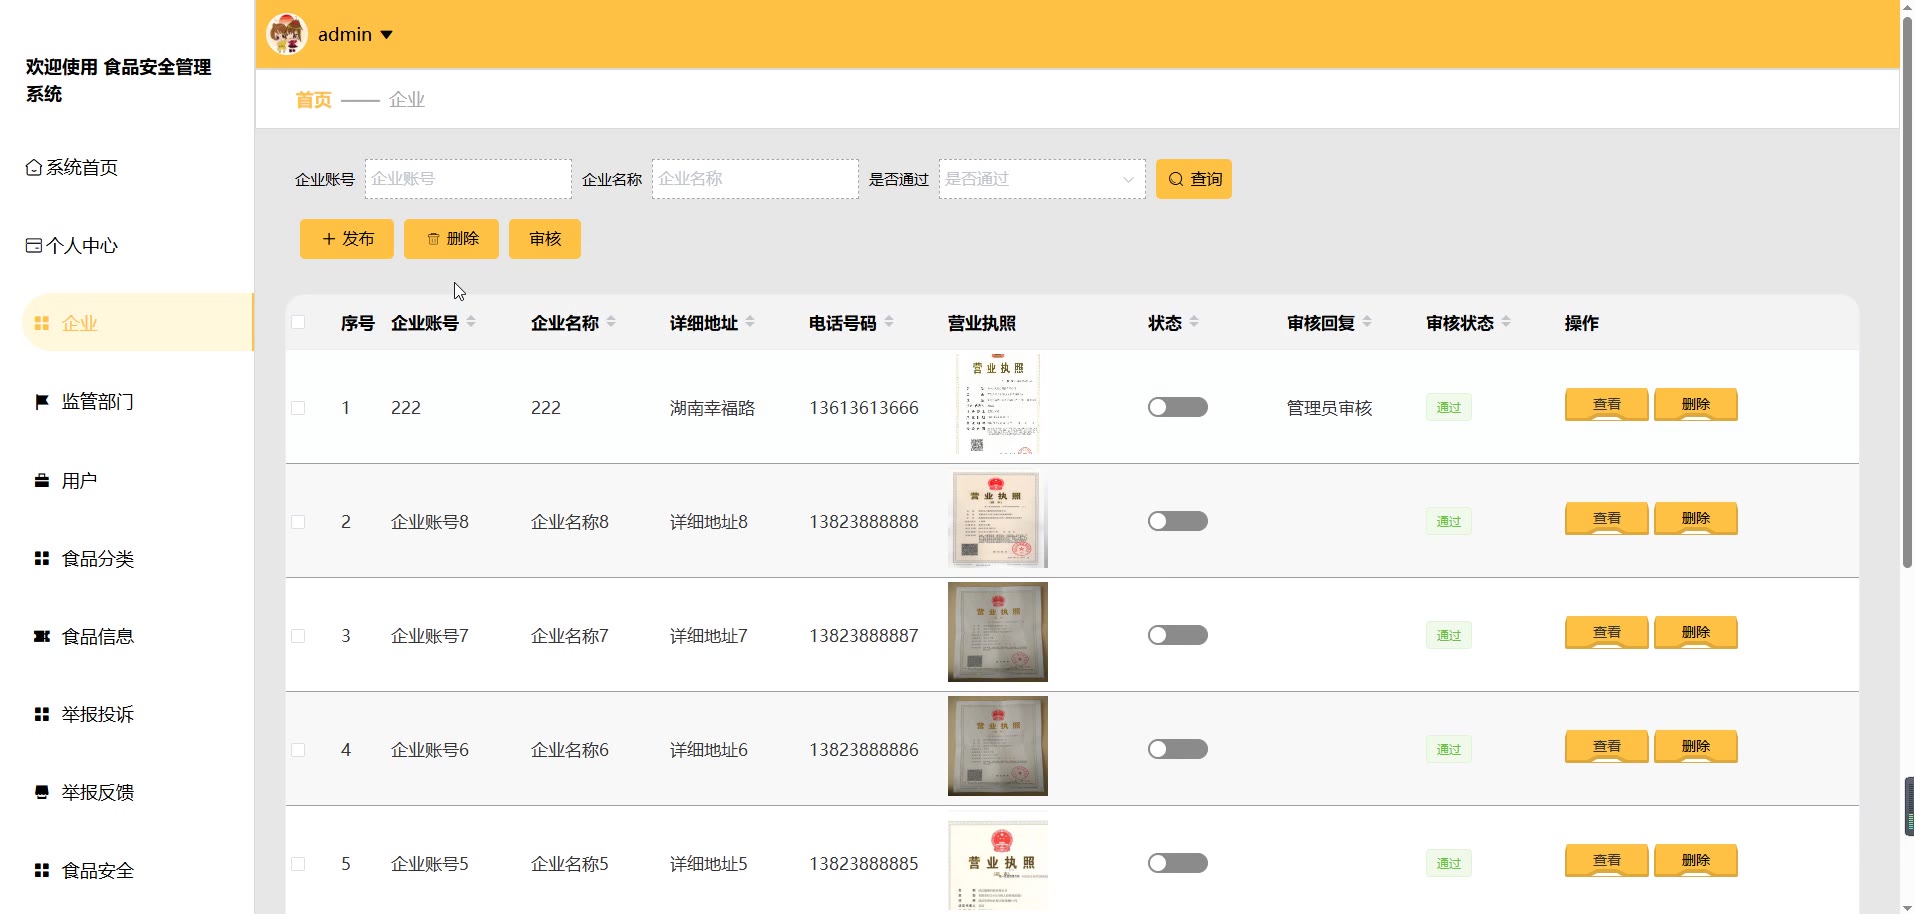Viewport: 1914px width, 914px height.
Task: Open the 是否通过 dropdown filter
Action: tap(1041, 179)
